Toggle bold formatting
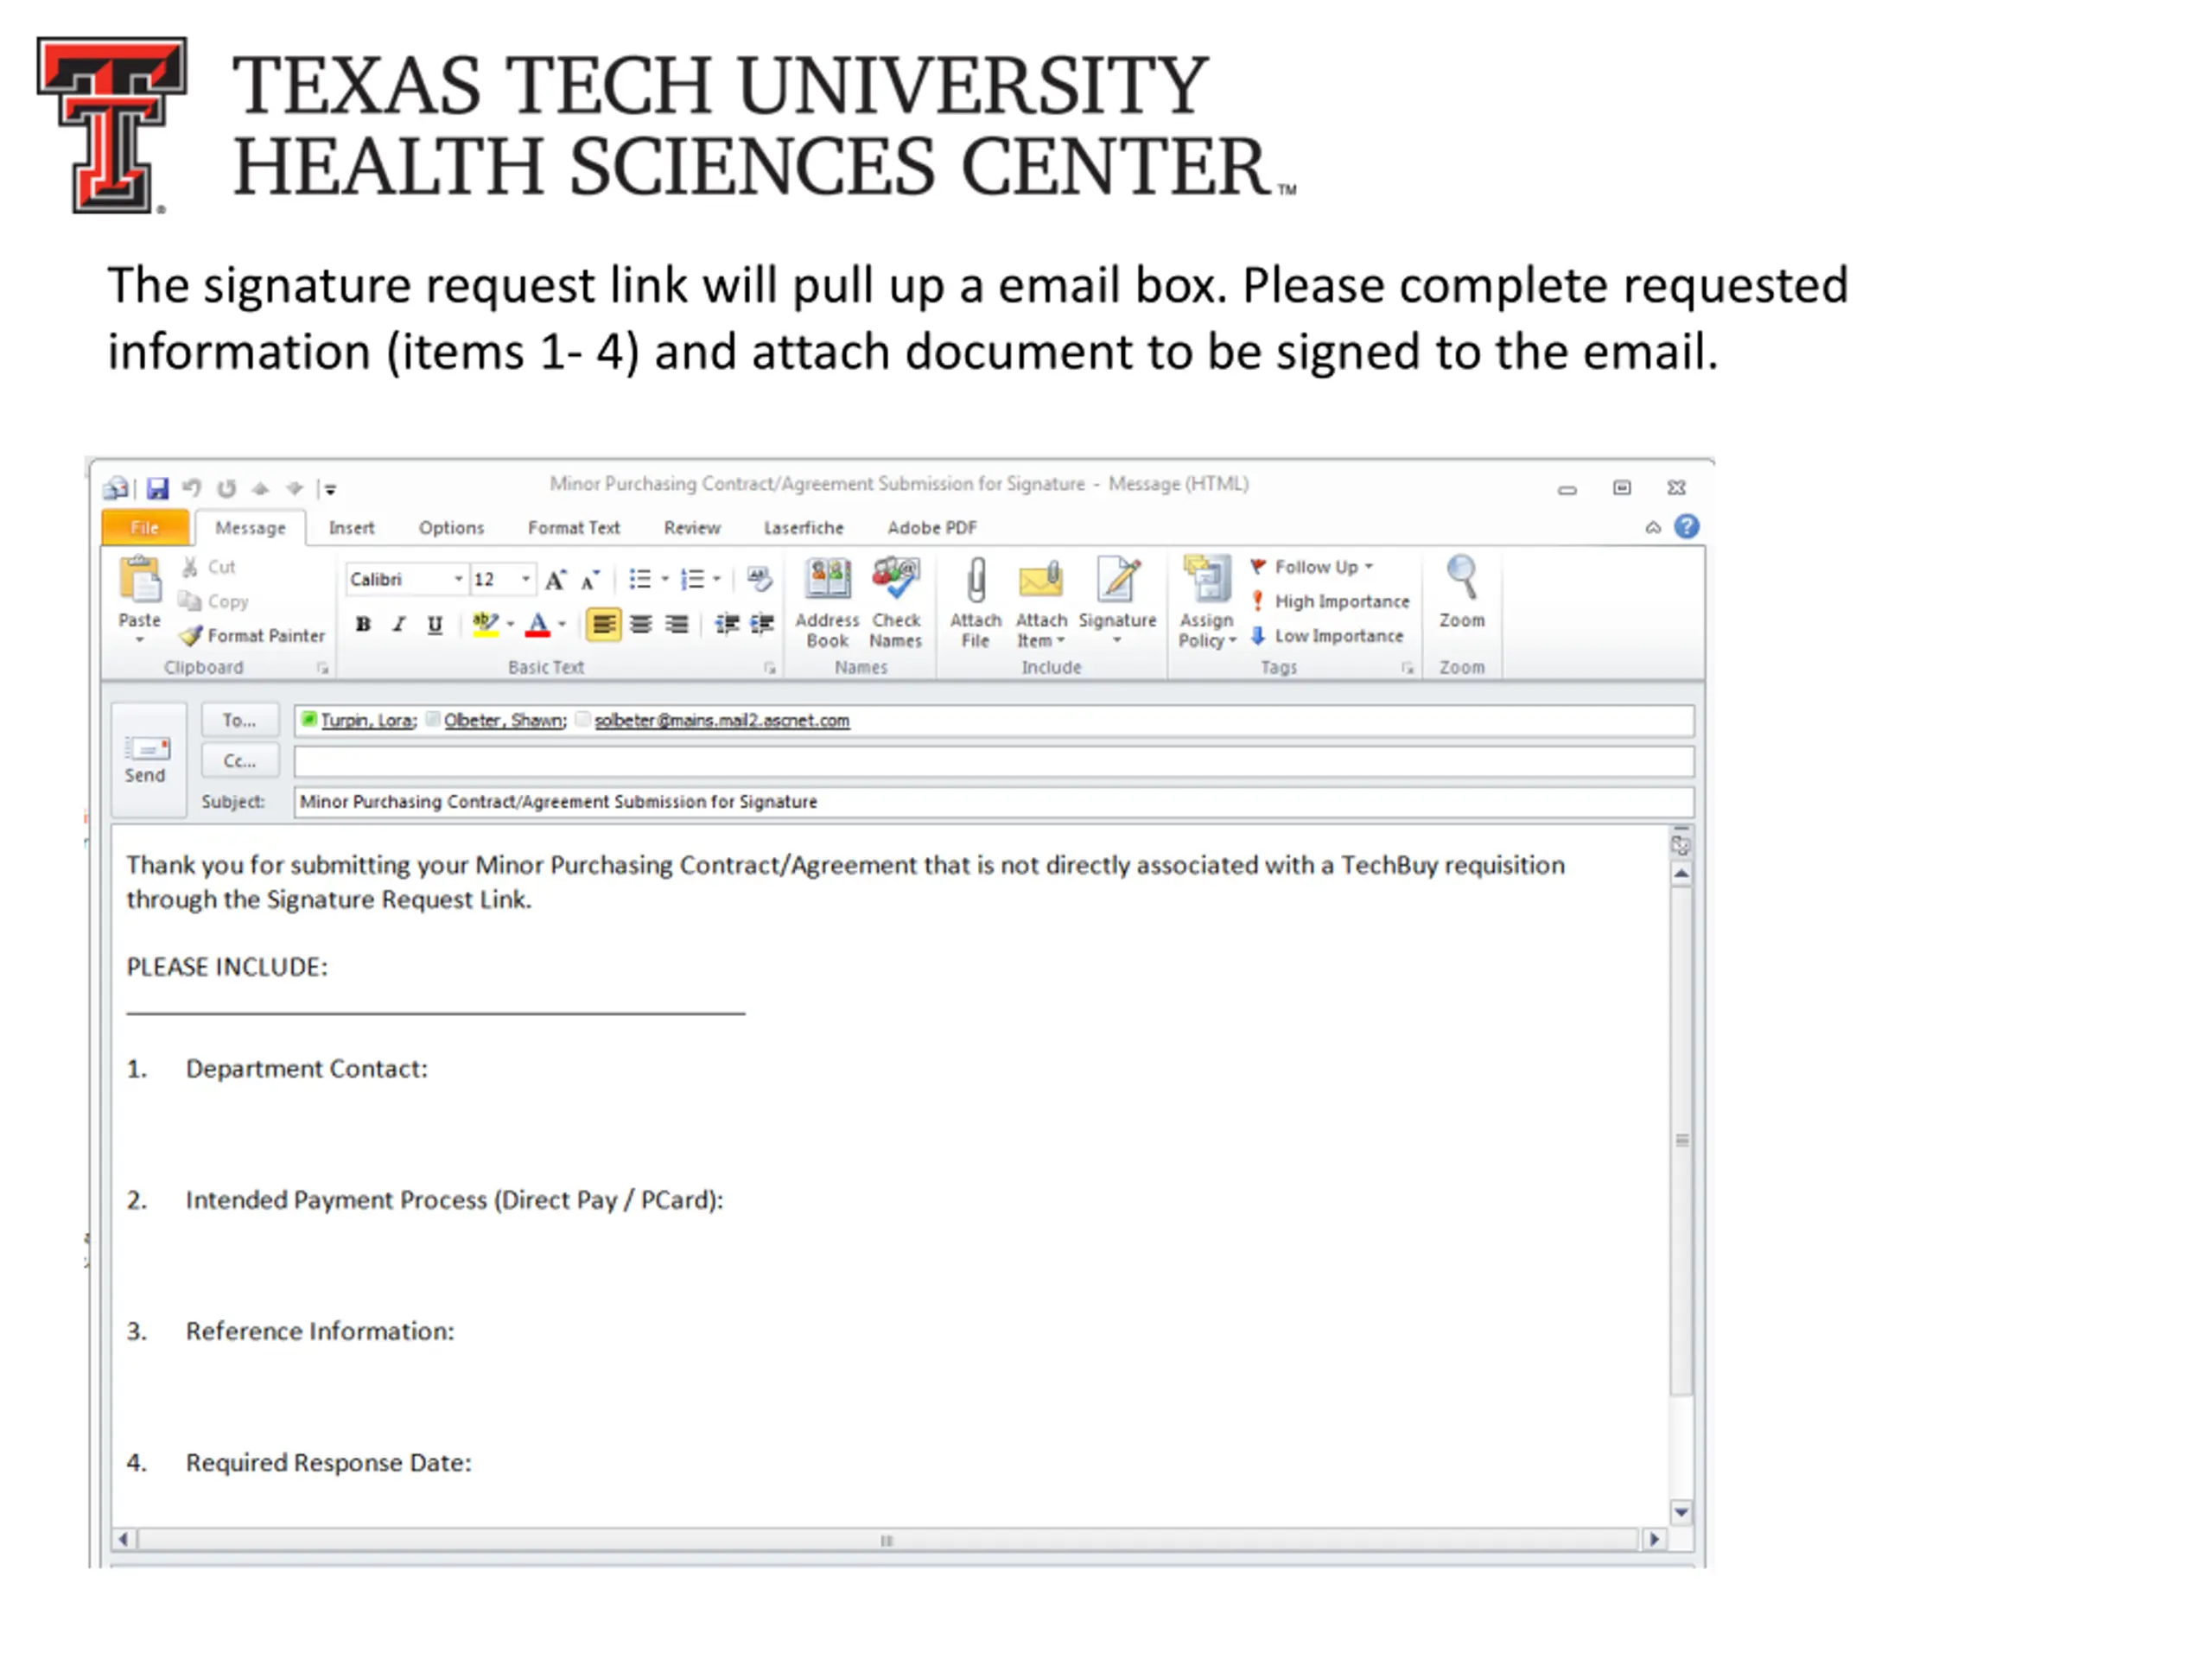 (363, 625)
